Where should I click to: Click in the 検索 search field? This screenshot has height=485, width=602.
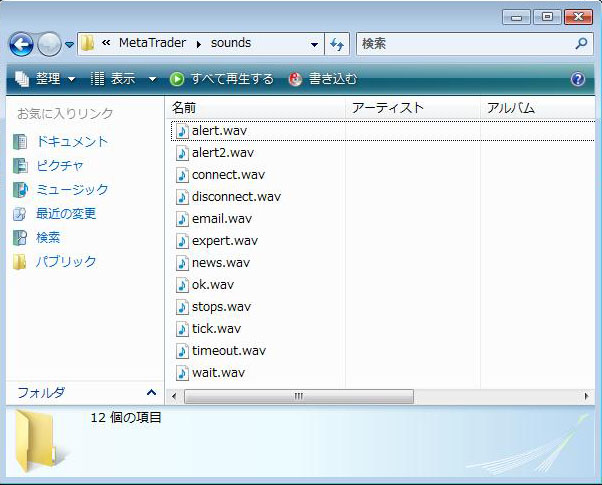463,44
